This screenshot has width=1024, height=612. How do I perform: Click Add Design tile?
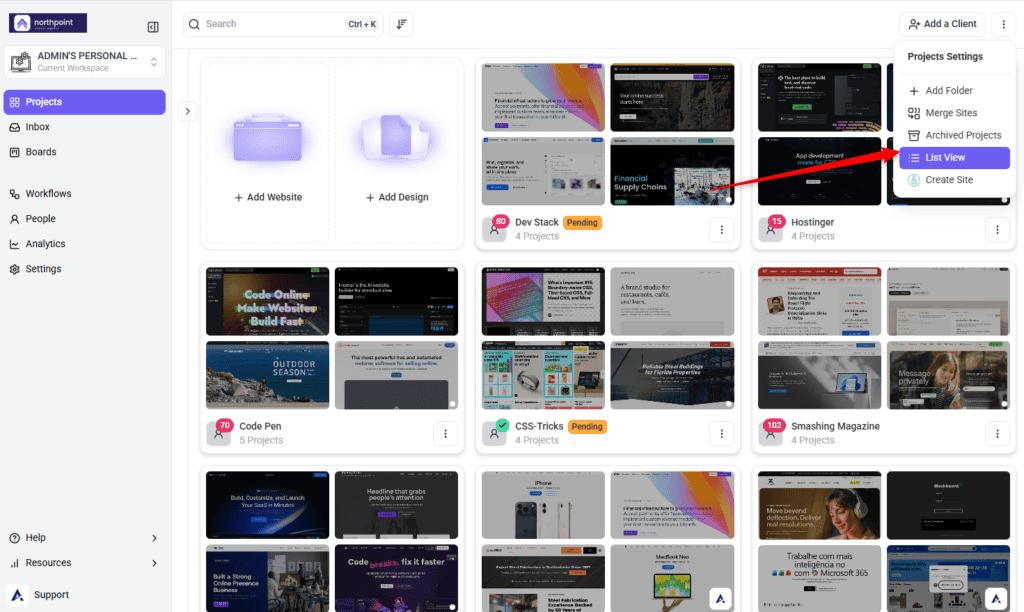pos(396,153)
